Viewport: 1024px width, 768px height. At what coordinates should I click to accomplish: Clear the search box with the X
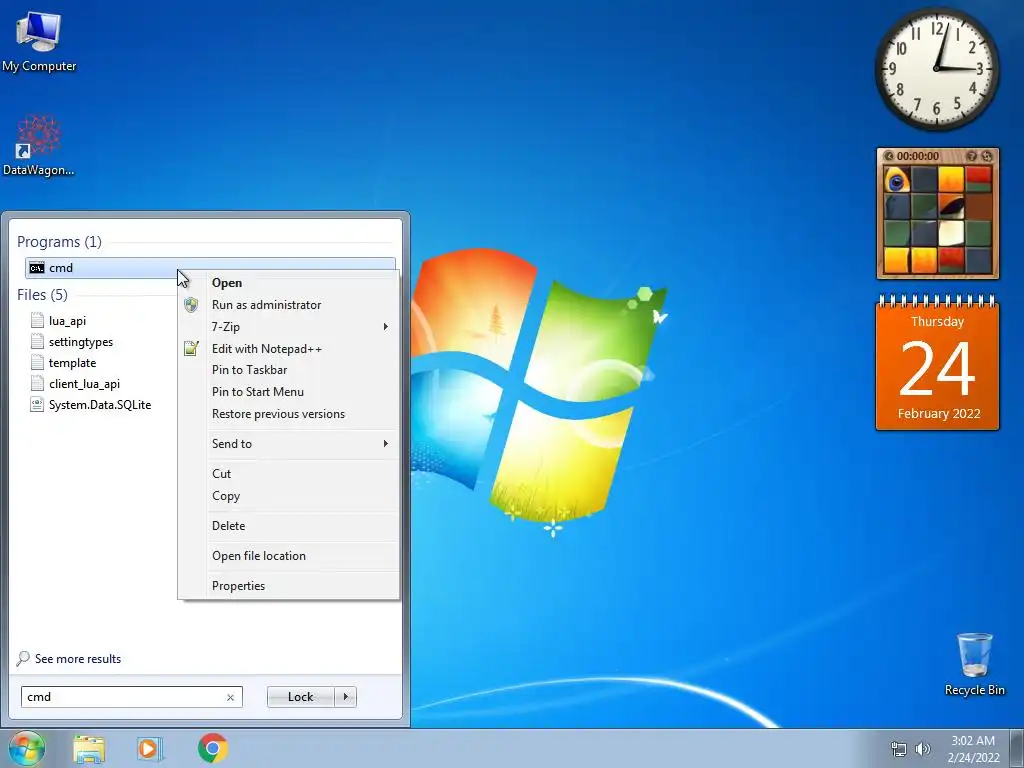click(x=231, y=697)
